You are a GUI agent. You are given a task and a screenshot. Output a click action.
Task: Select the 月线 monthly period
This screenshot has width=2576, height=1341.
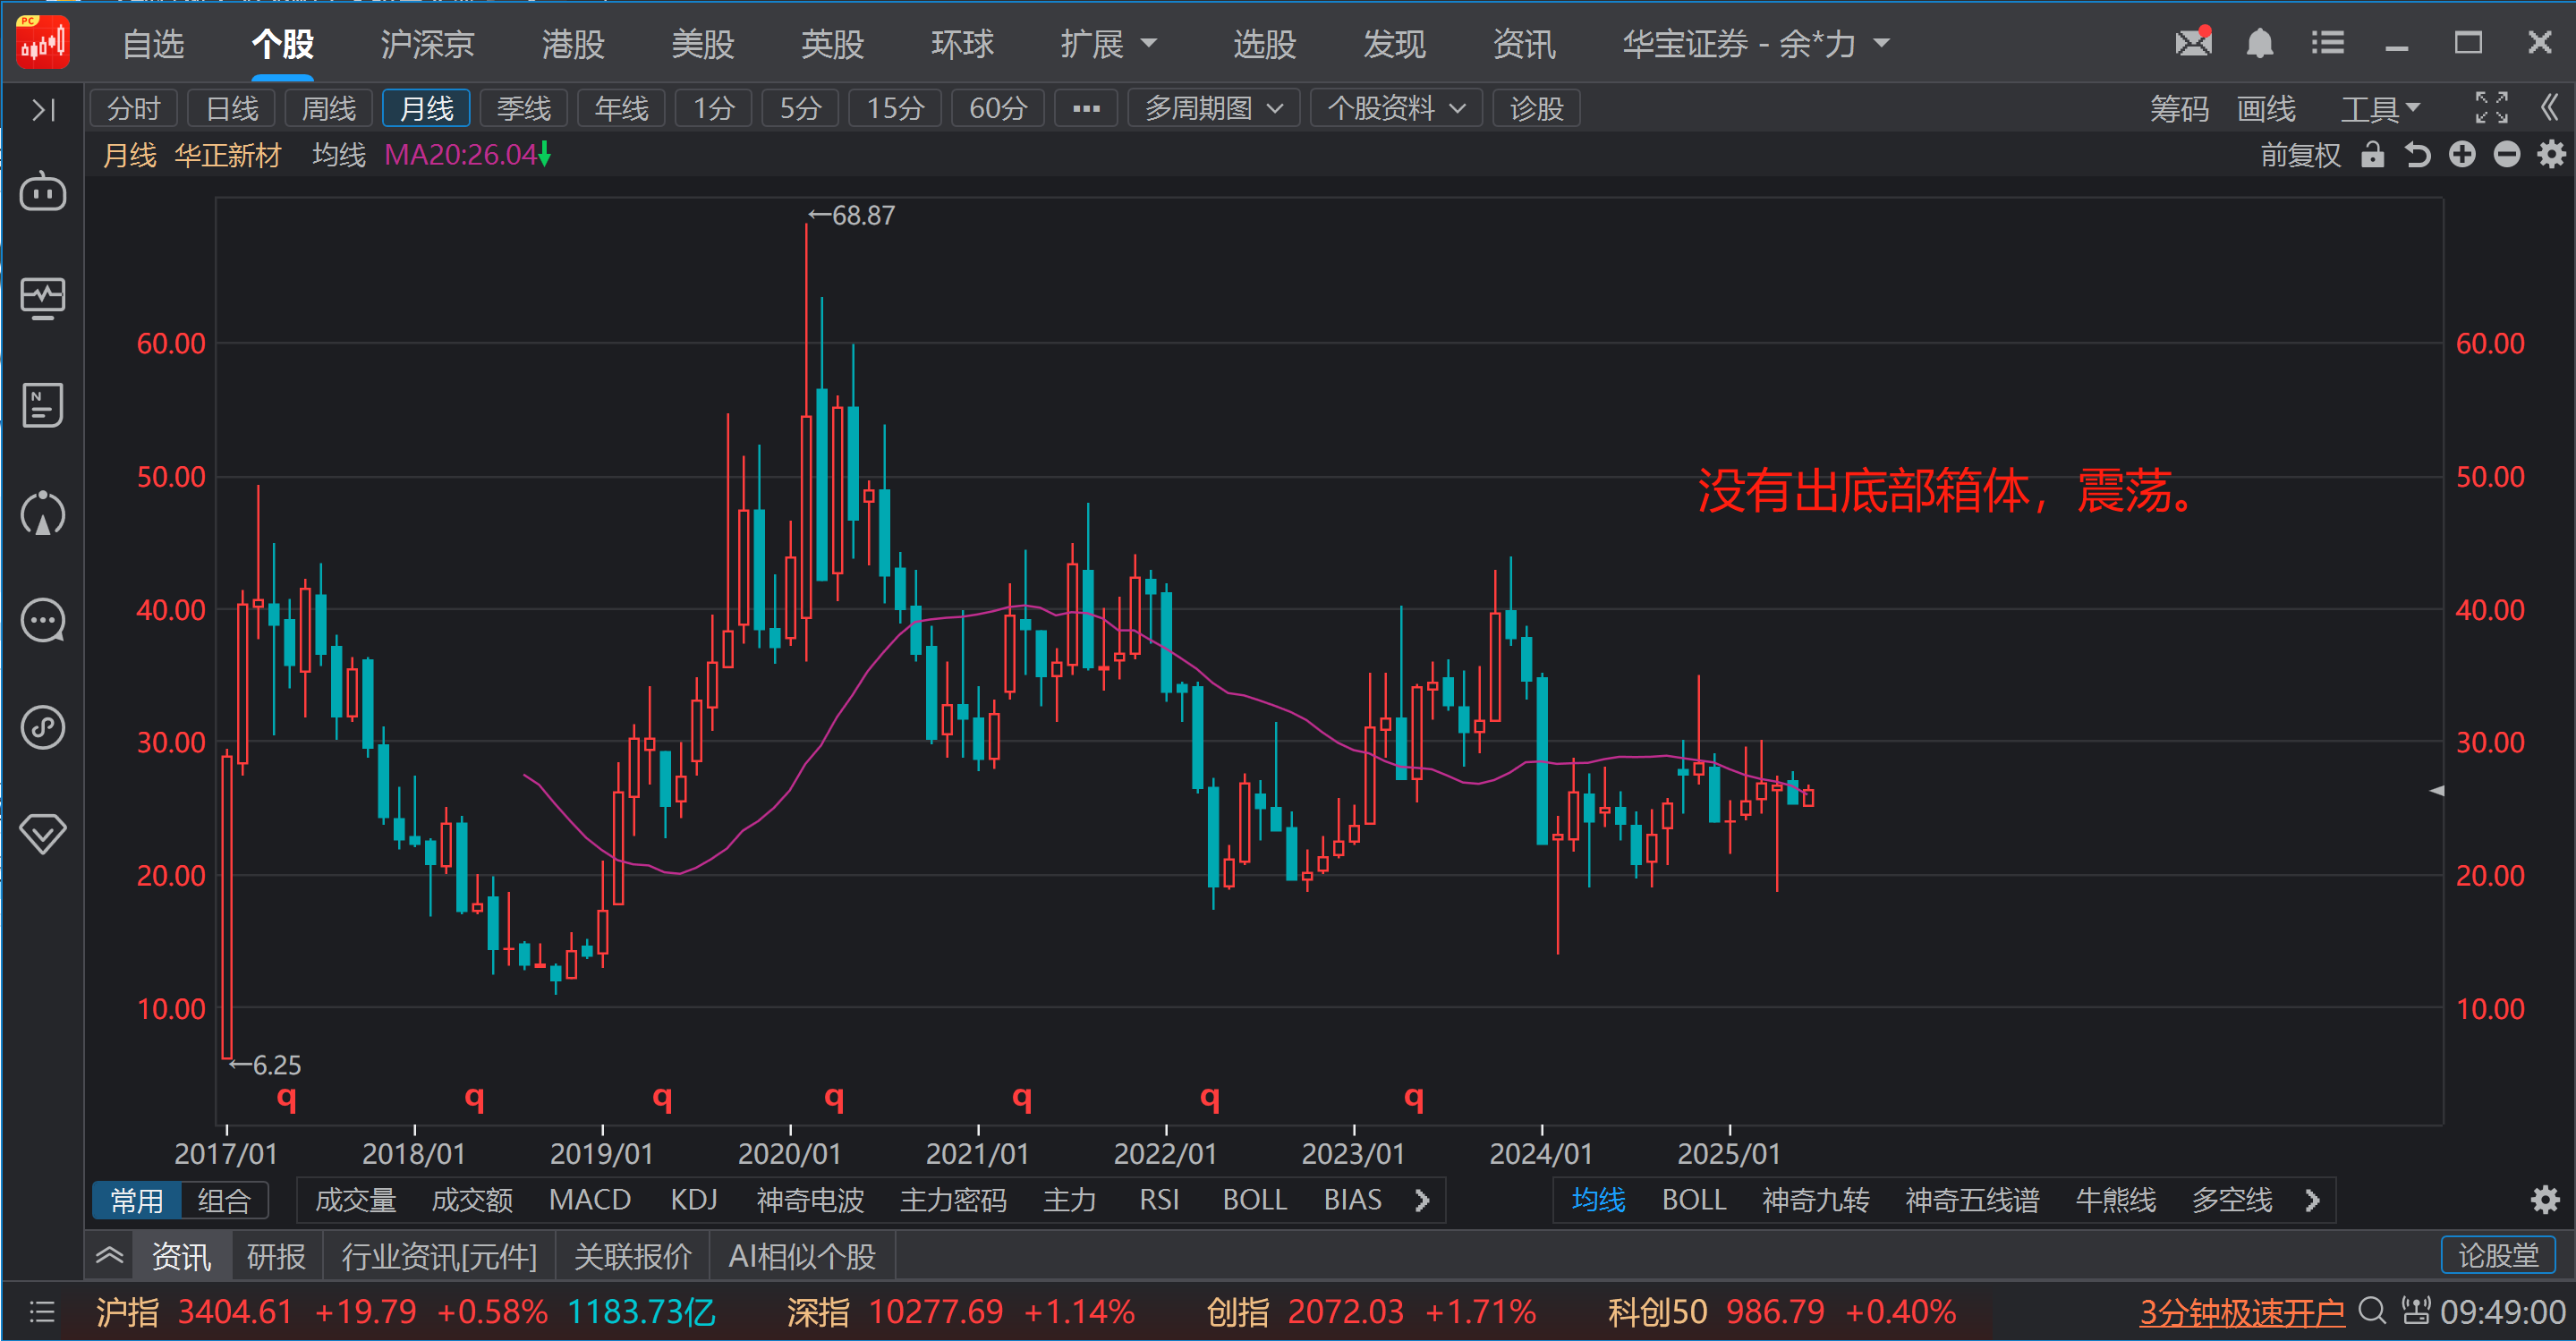426,108
